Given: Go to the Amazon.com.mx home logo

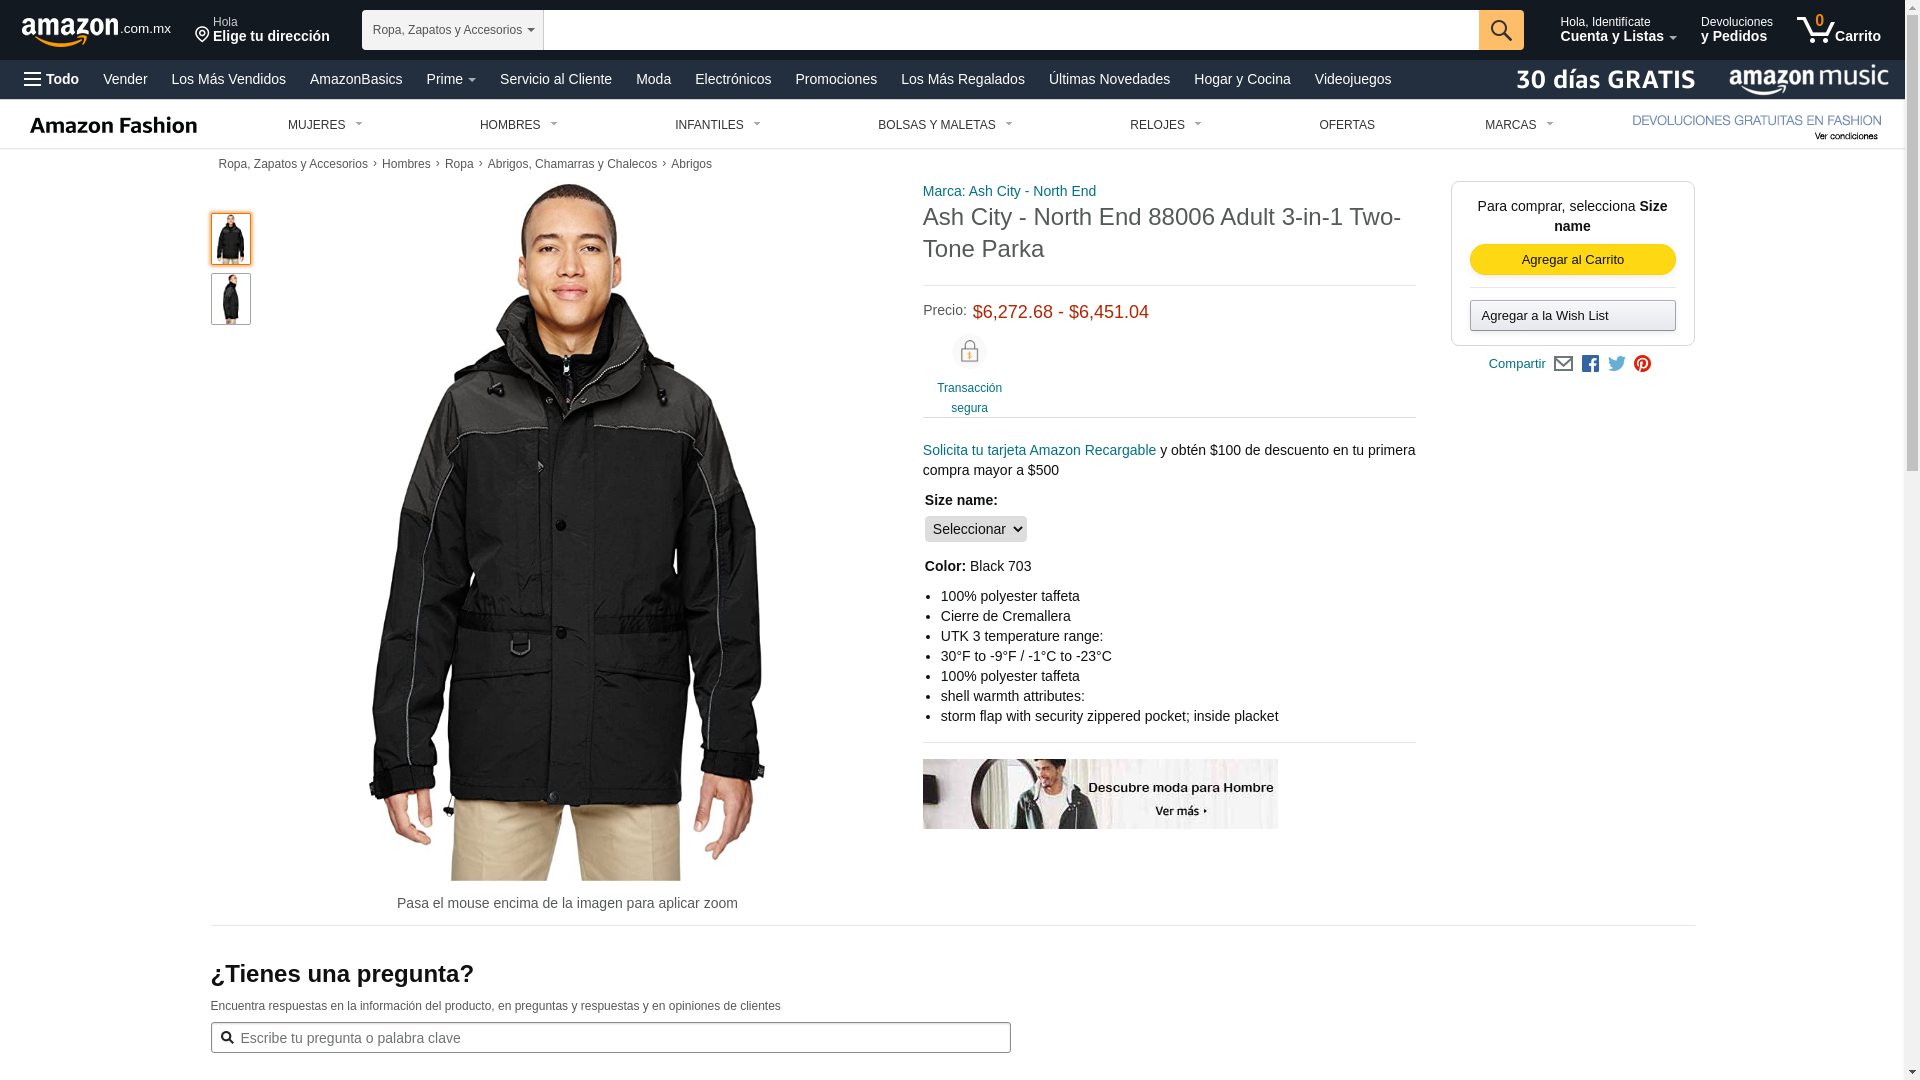Looking at the screenshot, I should (x=96, y=31).
